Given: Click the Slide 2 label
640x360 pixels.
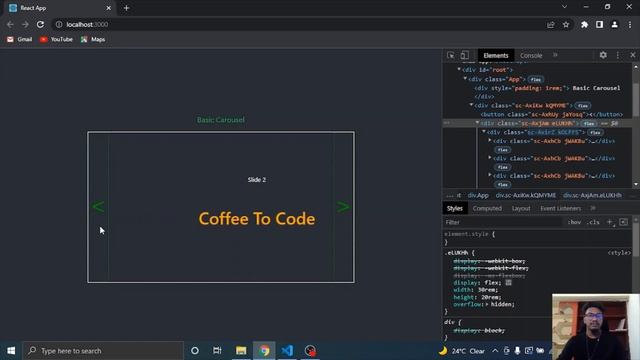Looking at the screenshot, I should pyautogui.click(x=257, y=180).
